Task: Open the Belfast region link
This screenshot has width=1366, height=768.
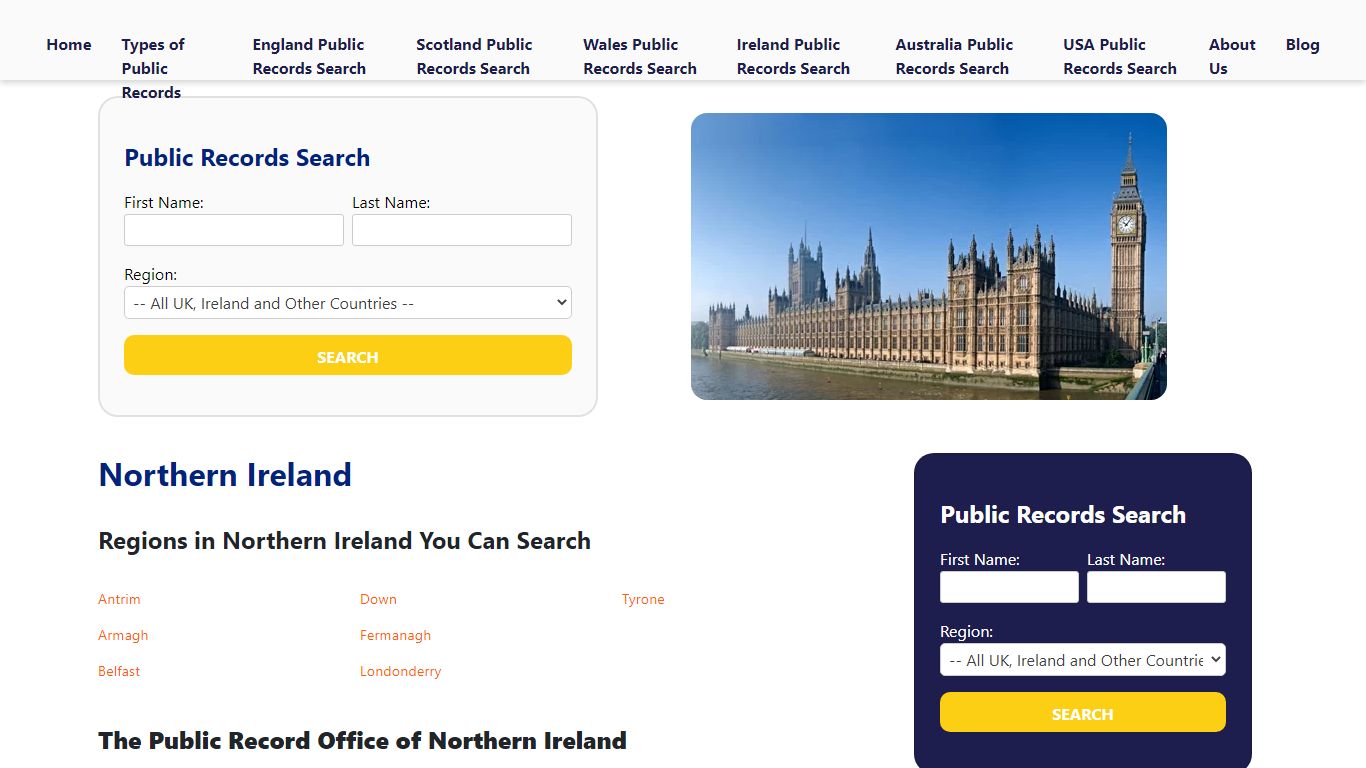Action: [x=119, y=671]
